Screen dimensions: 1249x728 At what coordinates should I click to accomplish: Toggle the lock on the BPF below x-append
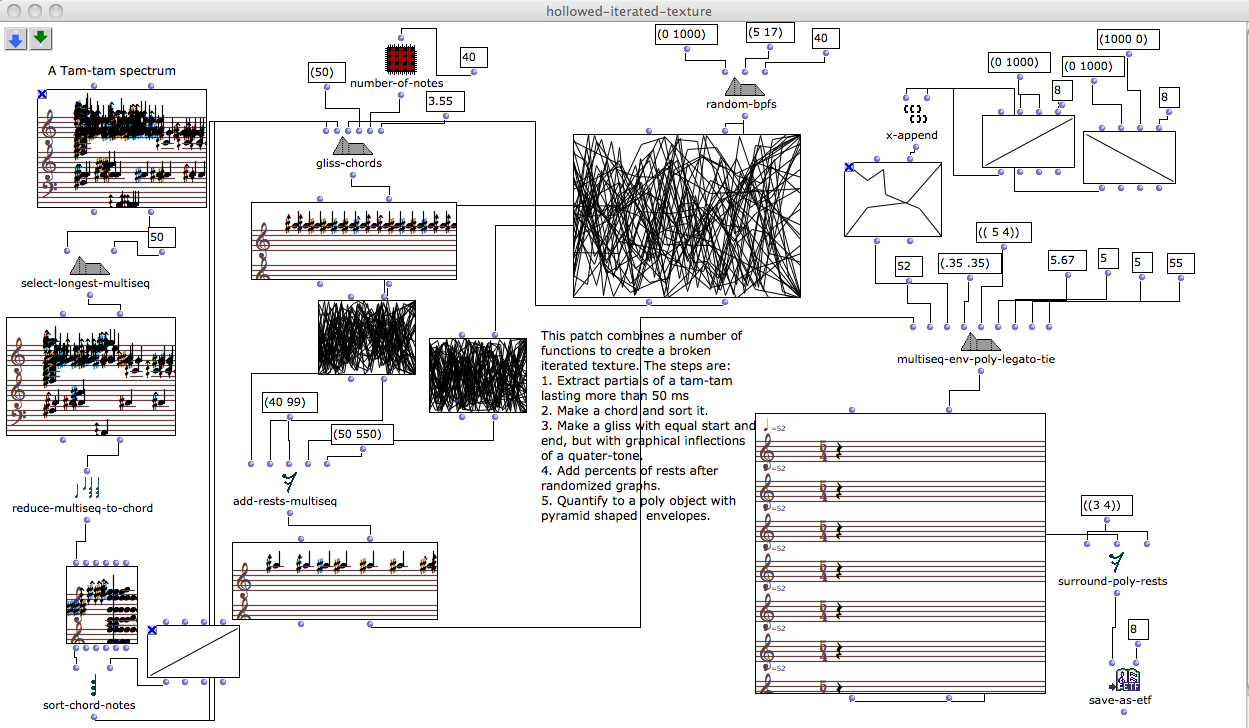849,167
